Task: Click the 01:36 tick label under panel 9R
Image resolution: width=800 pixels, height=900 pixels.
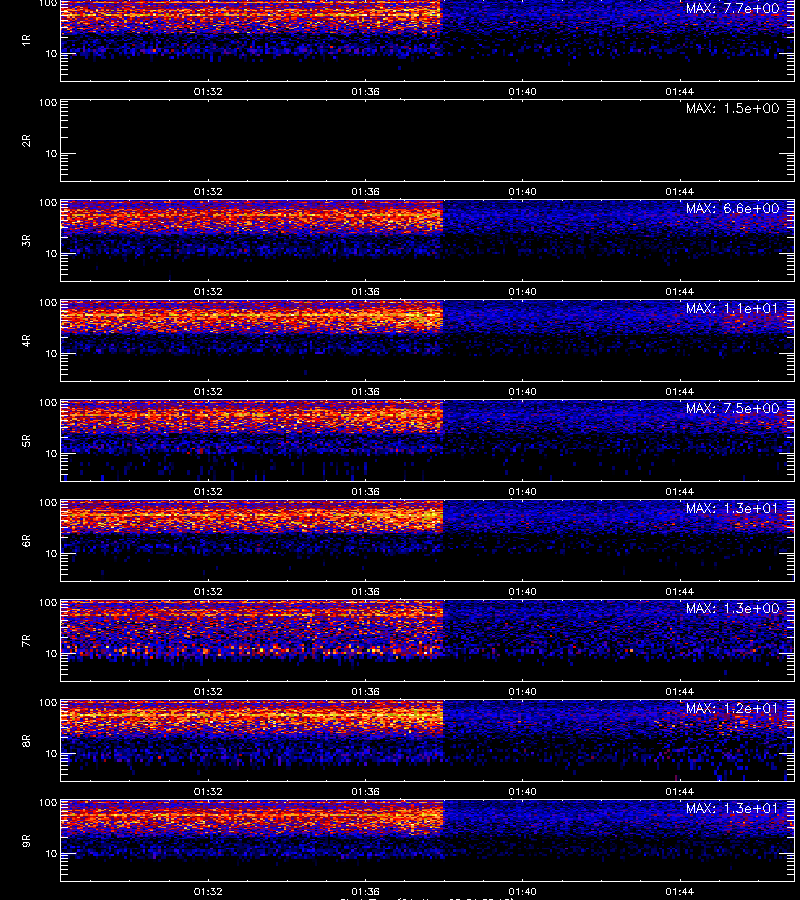Action: [366, 891]
